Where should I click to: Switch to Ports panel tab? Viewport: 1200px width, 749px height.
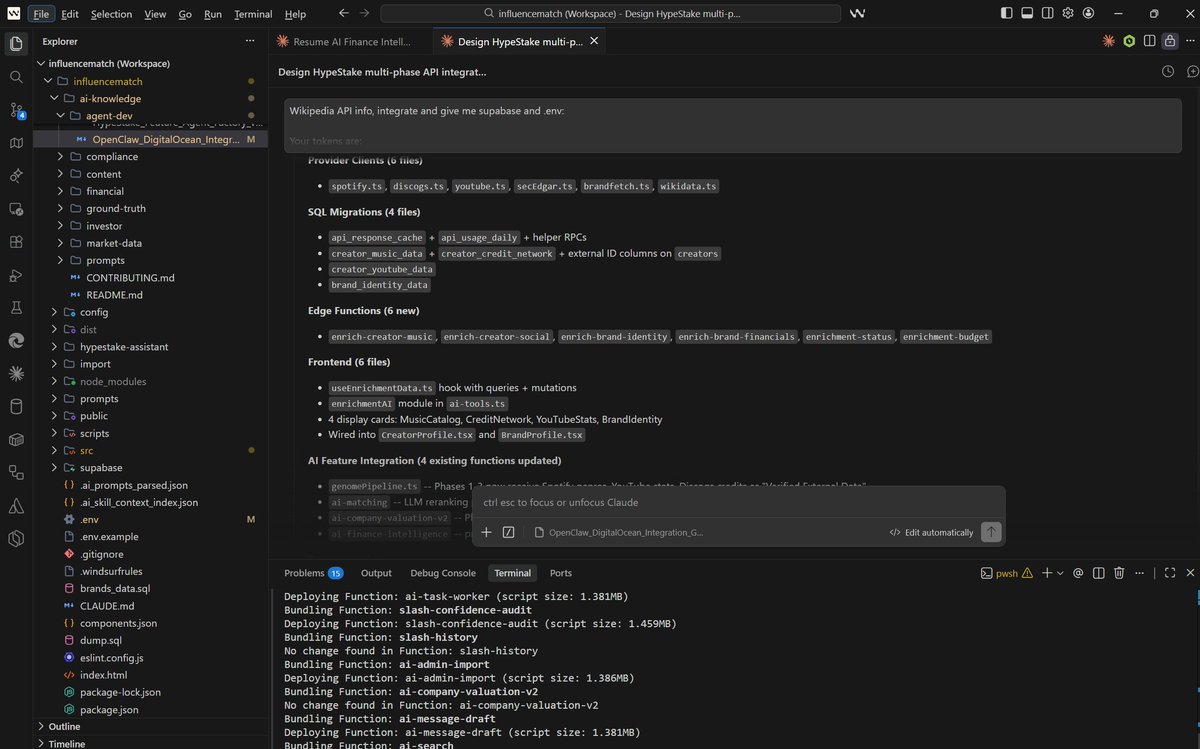(560, 573)
